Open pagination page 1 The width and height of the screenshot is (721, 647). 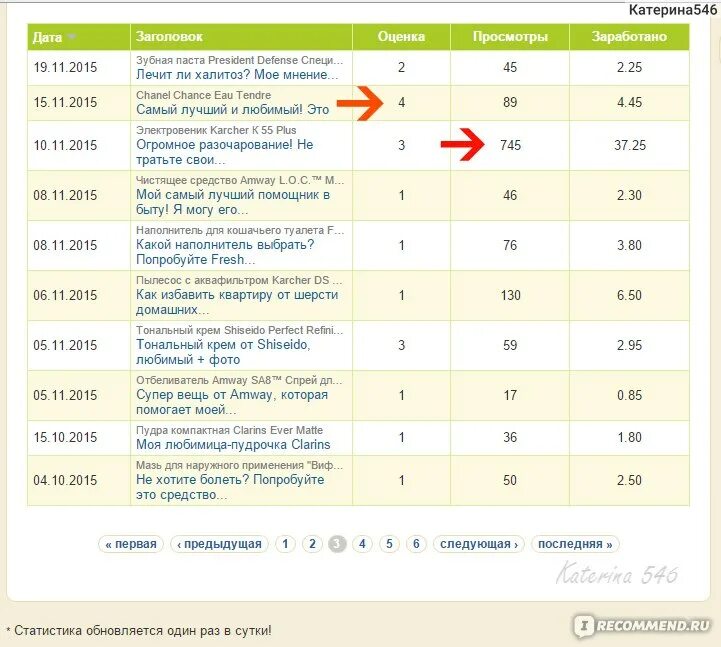(x=285, y=544)
